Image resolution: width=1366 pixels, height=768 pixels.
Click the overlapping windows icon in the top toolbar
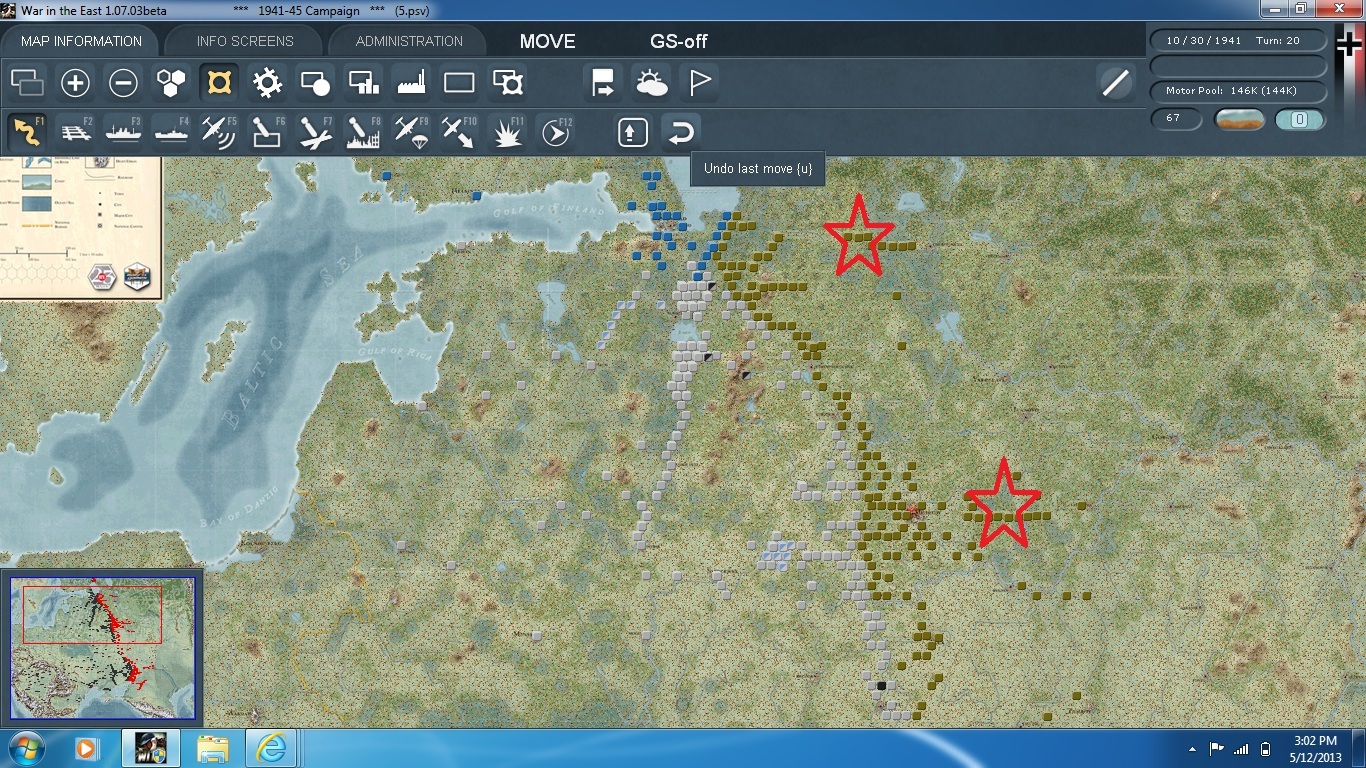(27, 83)
